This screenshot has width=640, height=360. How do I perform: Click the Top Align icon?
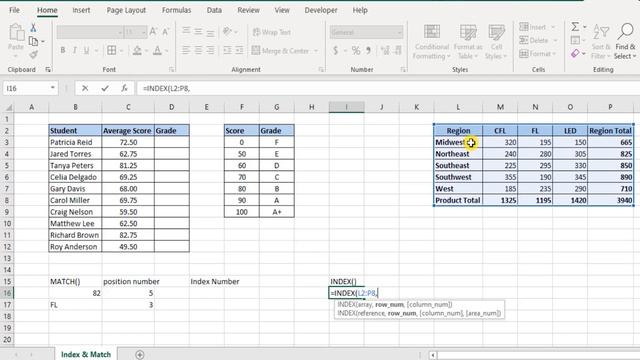click(x=186, y=31)
